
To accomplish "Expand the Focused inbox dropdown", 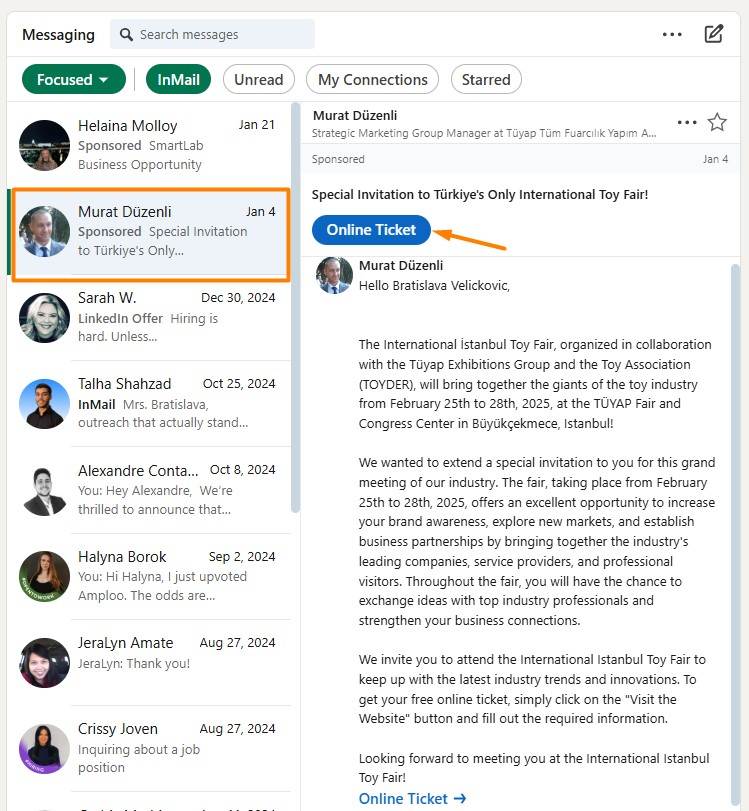I will coord(73,79).
